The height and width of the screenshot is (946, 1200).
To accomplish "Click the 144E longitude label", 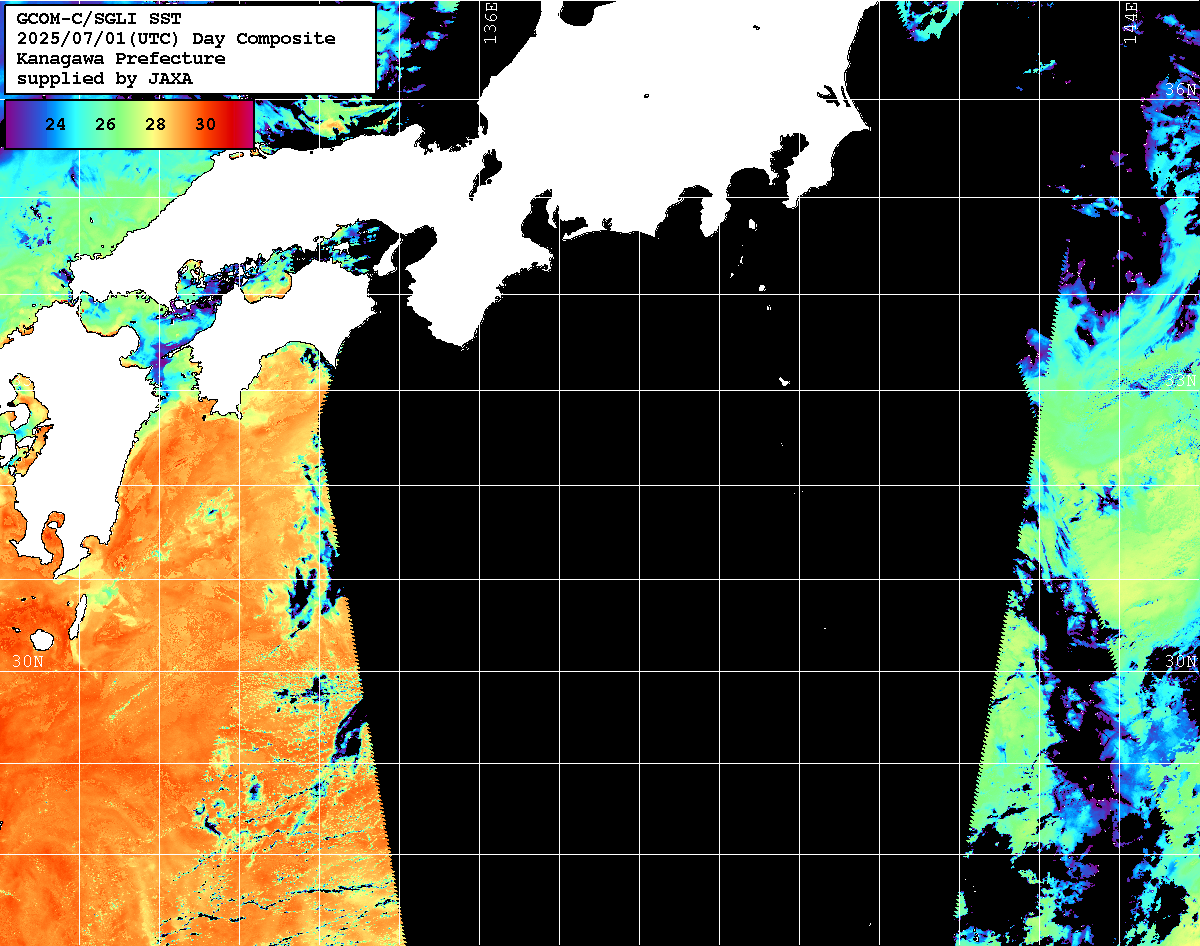I will tap(1131, 23).
